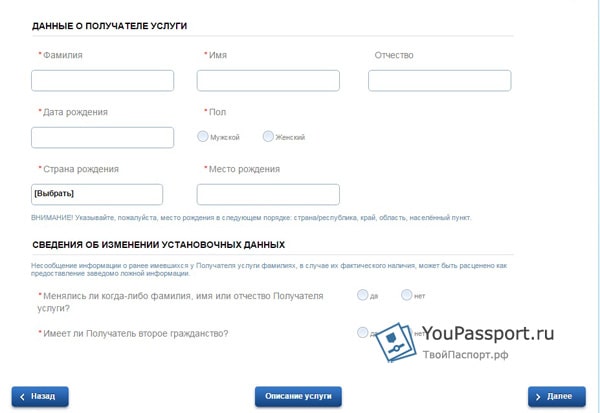The image size is (600, 413).
Task: Click the YouPassport passport logo icon
Action: 396,342
